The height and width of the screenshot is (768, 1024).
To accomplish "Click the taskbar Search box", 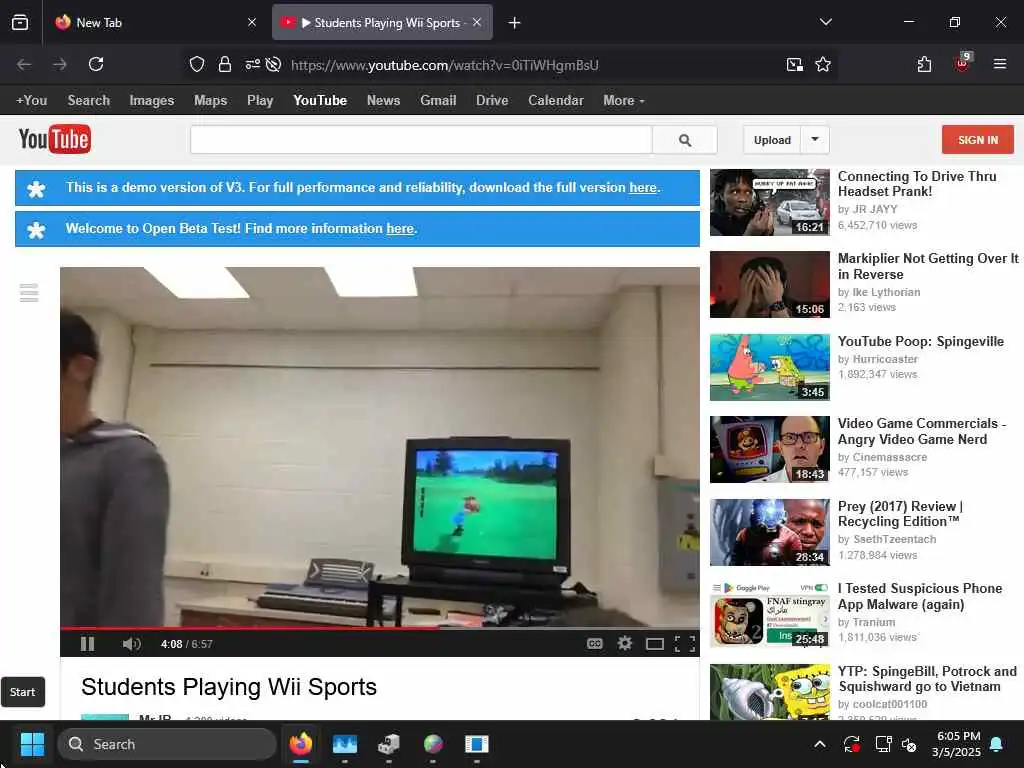I will coord(167,744).
